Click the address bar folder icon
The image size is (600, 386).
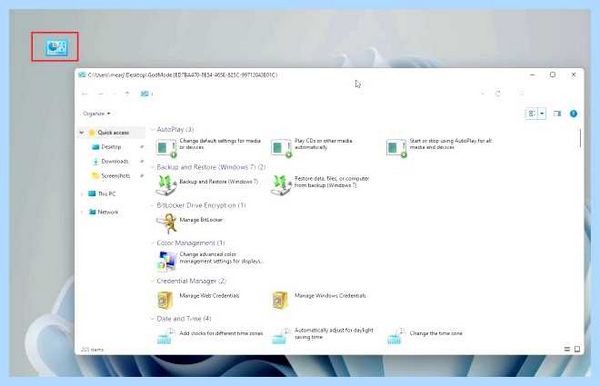tap(144, 94)
